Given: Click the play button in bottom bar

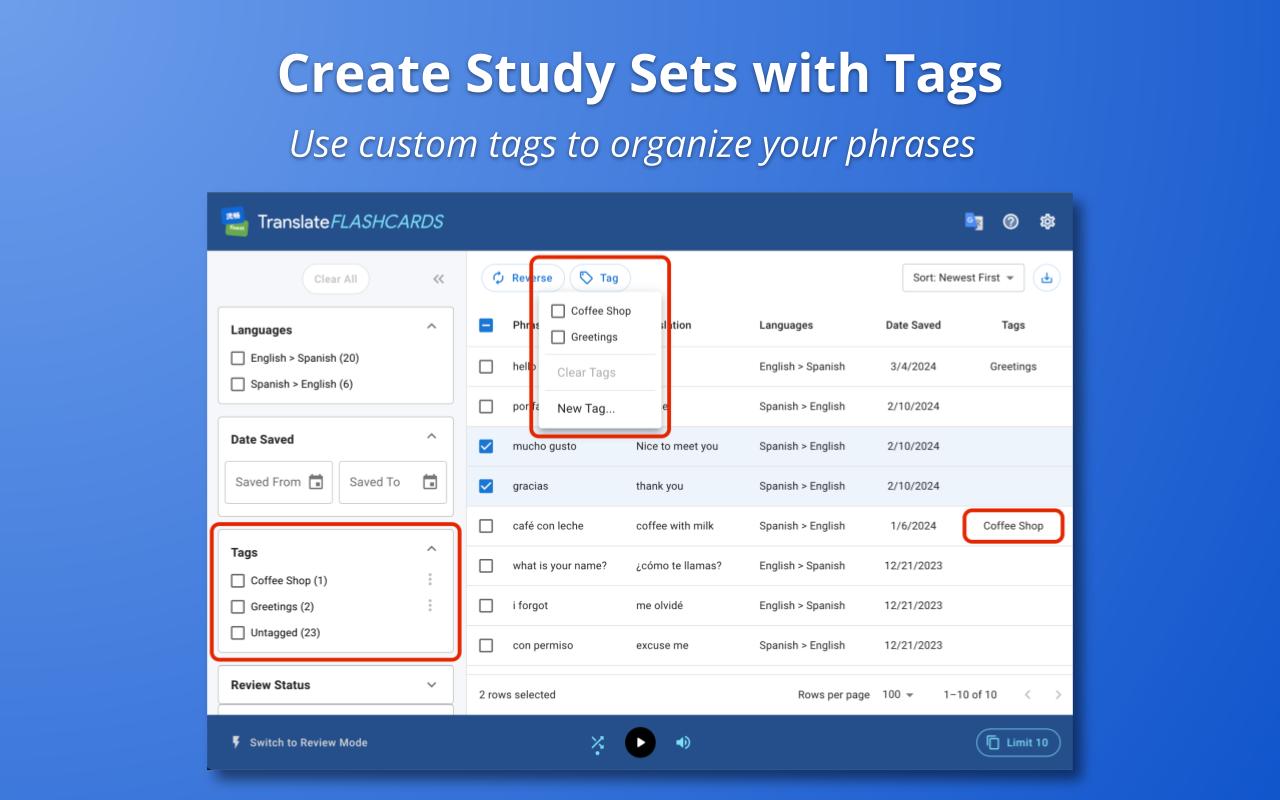Looking at the screenshot, I should coord(640,742).
